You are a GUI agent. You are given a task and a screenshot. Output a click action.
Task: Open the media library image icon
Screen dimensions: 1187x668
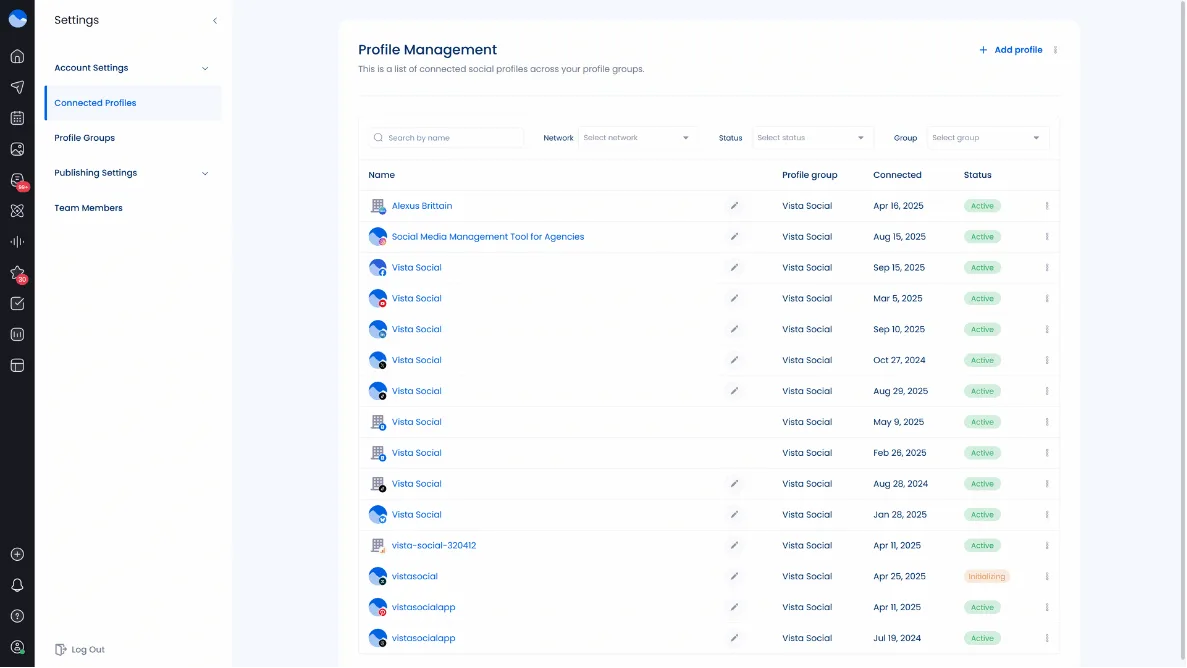17,148
